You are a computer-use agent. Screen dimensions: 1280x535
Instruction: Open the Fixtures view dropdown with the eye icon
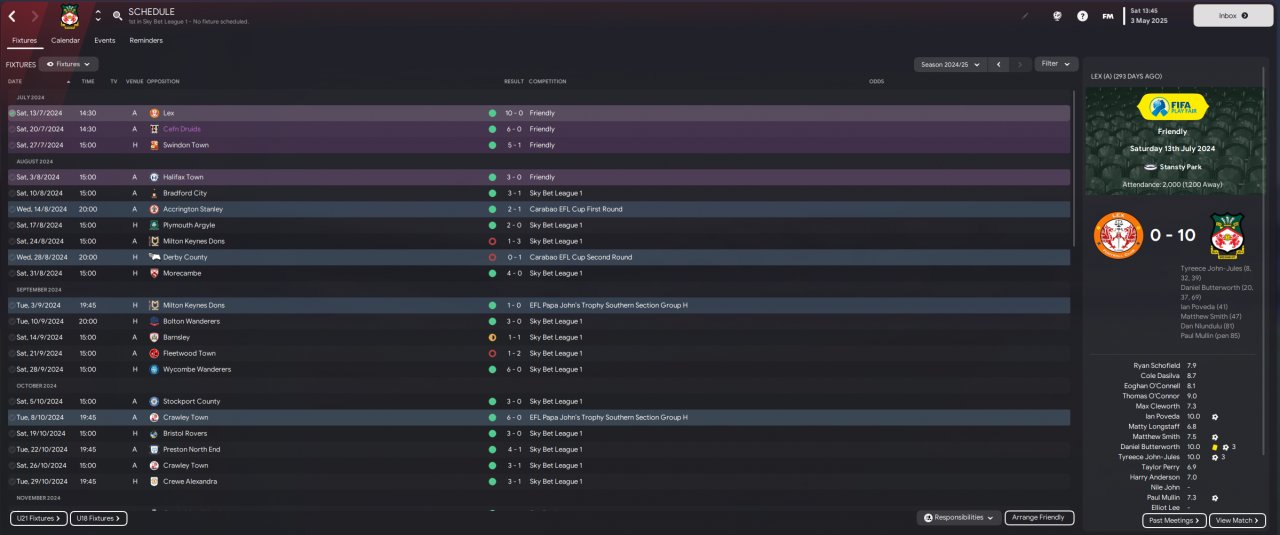[x=69, y=64]
